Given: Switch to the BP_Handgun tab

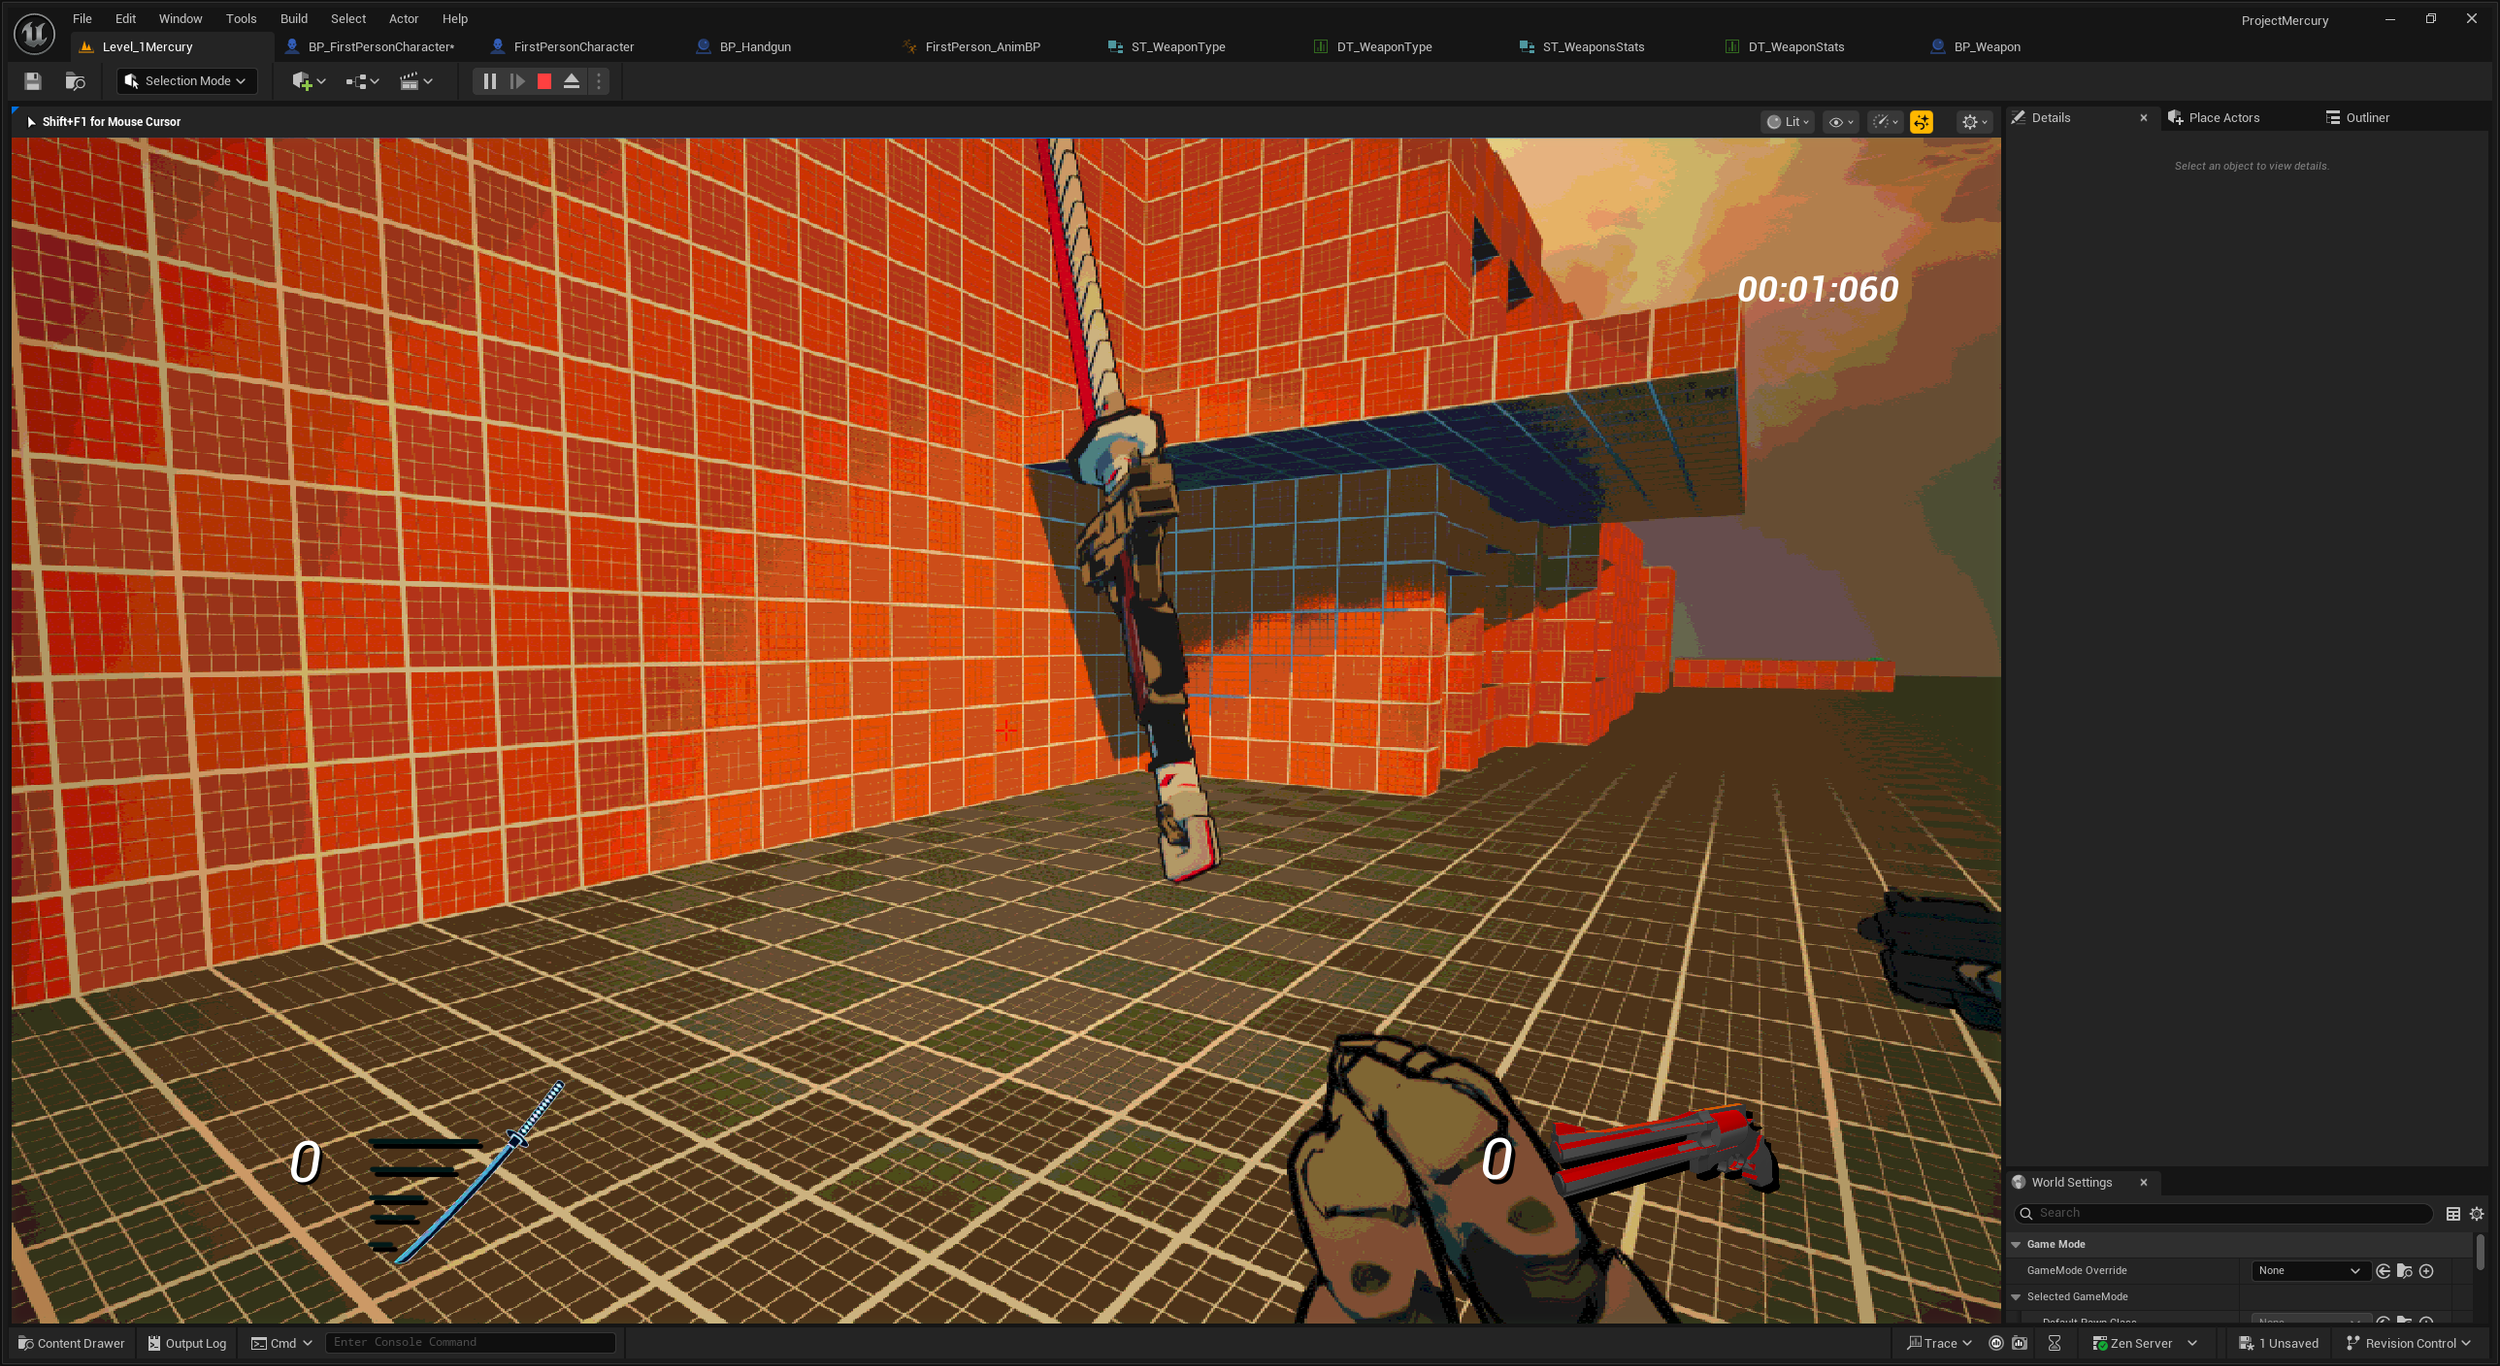Looking at the screenshot, I should tap(754, 47).
